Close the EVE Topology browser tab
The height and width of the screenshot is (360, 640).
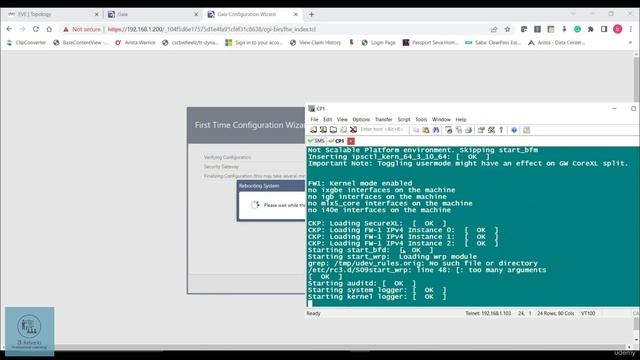(x=97, y=14)
